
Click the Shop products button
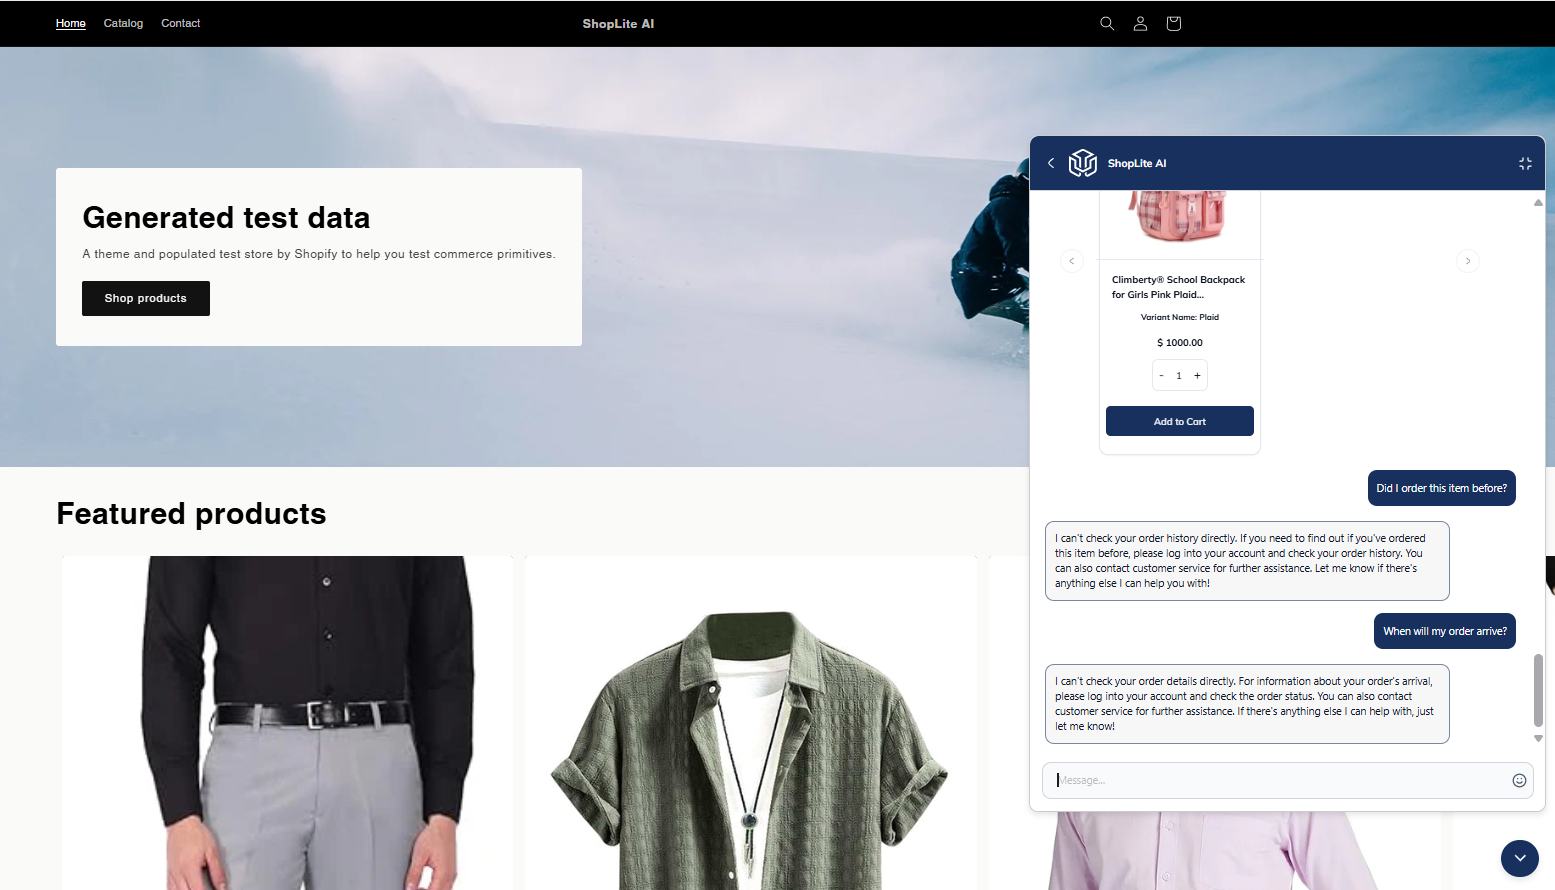click(x=146, y=298)
